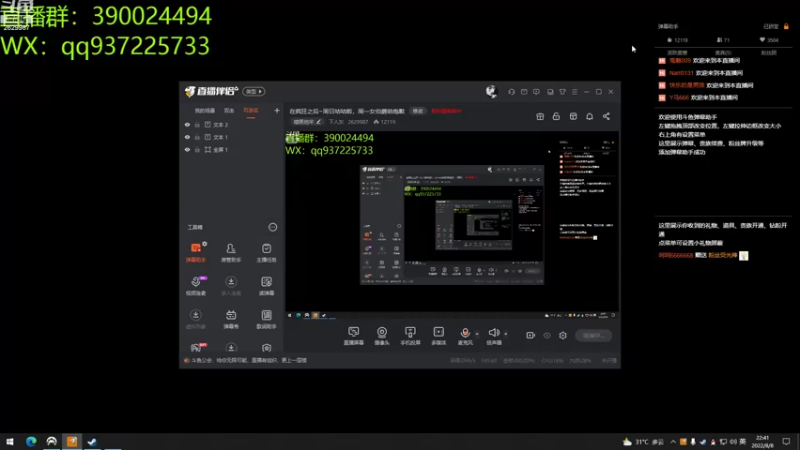This screenshot has width=800, height=450.
Task: Share the stream with the share icon
Action: 606,116
